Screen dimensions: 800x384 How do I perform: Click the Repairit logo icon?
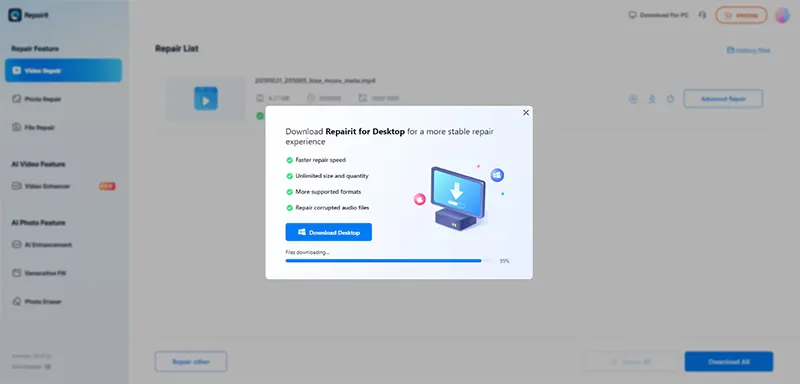tap(15, 15)
